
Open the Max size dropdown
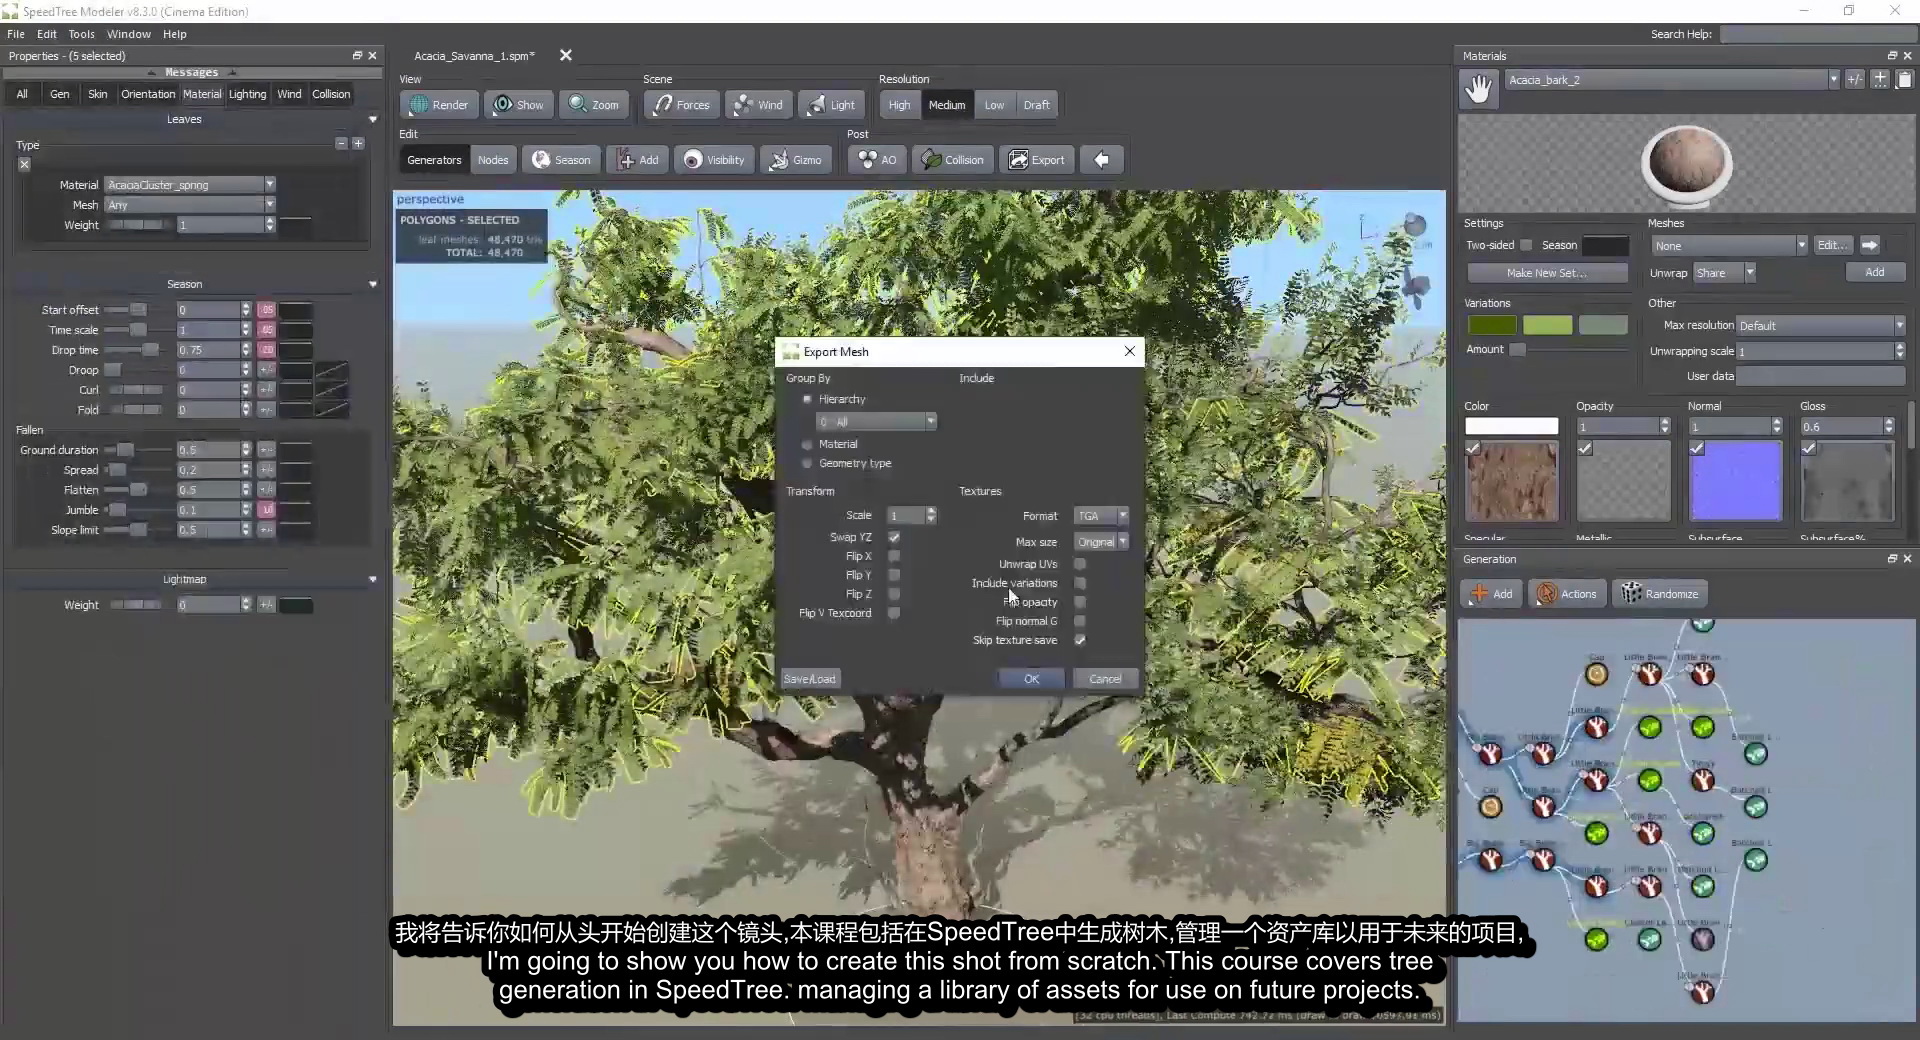1101,542
